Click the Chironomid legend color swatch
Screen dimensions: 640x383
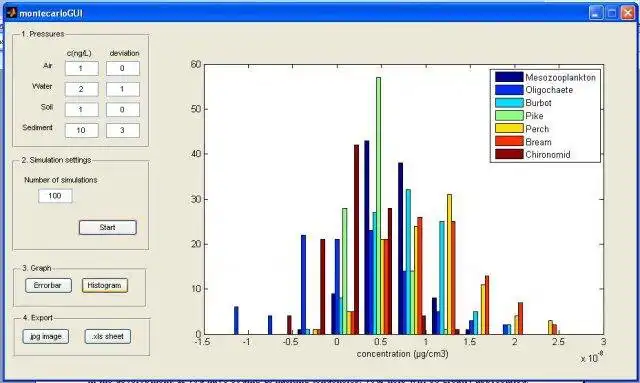coord(509,154)
